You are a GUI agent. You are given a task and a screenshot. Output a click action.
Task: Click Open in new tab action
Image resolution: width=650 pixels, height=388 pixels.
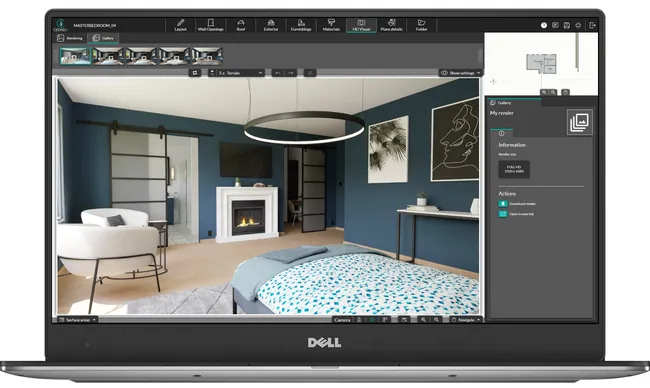(x=516, y=214)
